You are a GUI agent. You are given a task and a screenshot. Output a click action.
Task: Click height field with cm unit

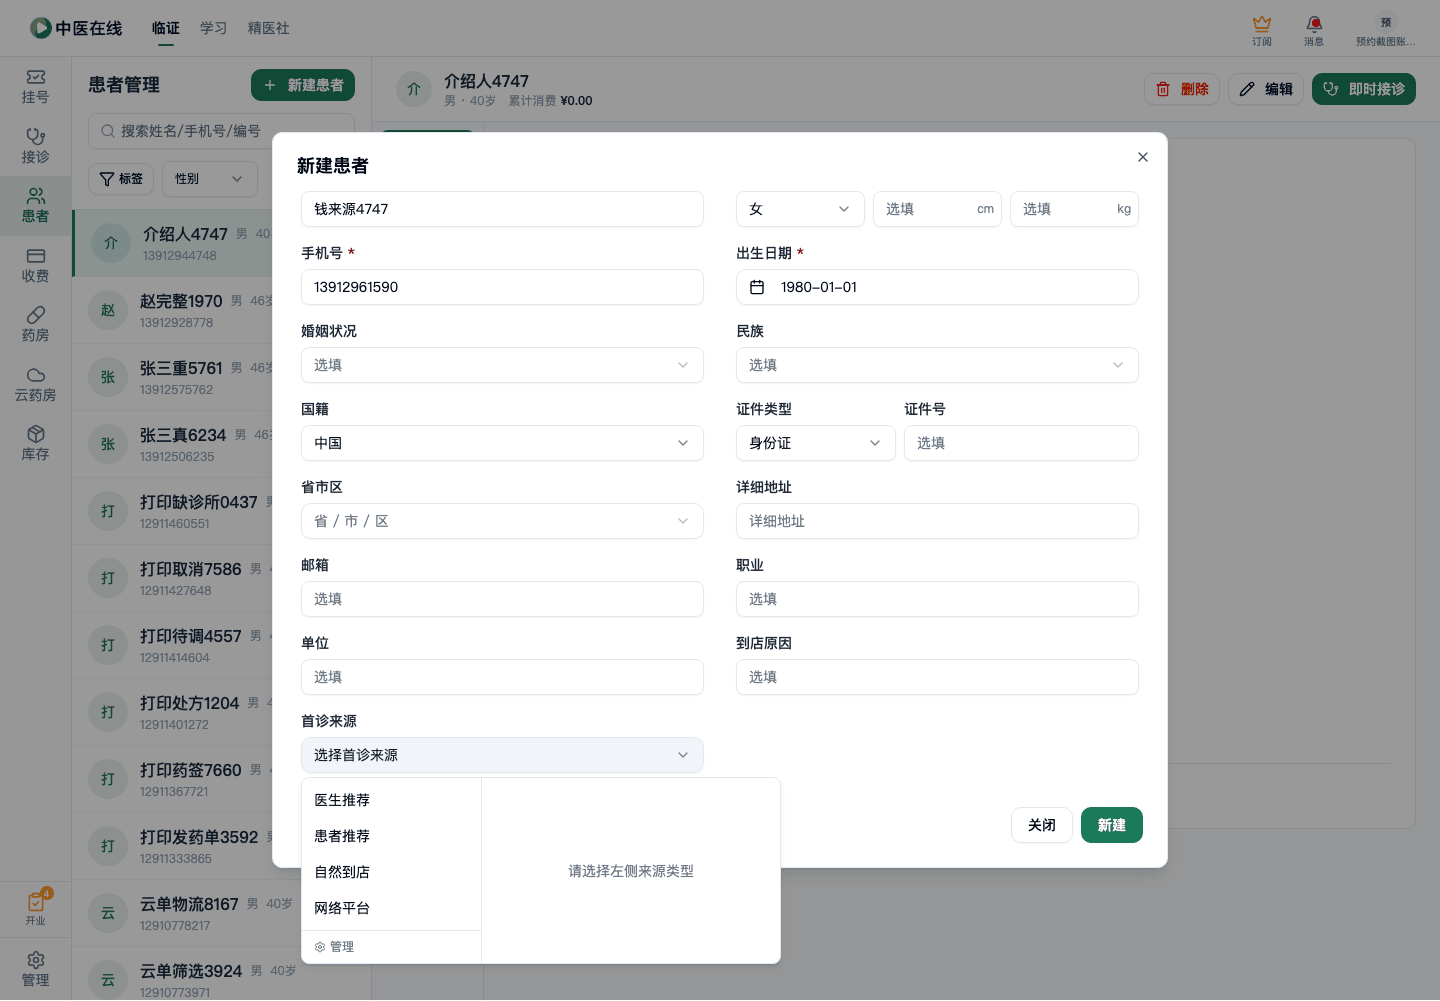(937, 209)
